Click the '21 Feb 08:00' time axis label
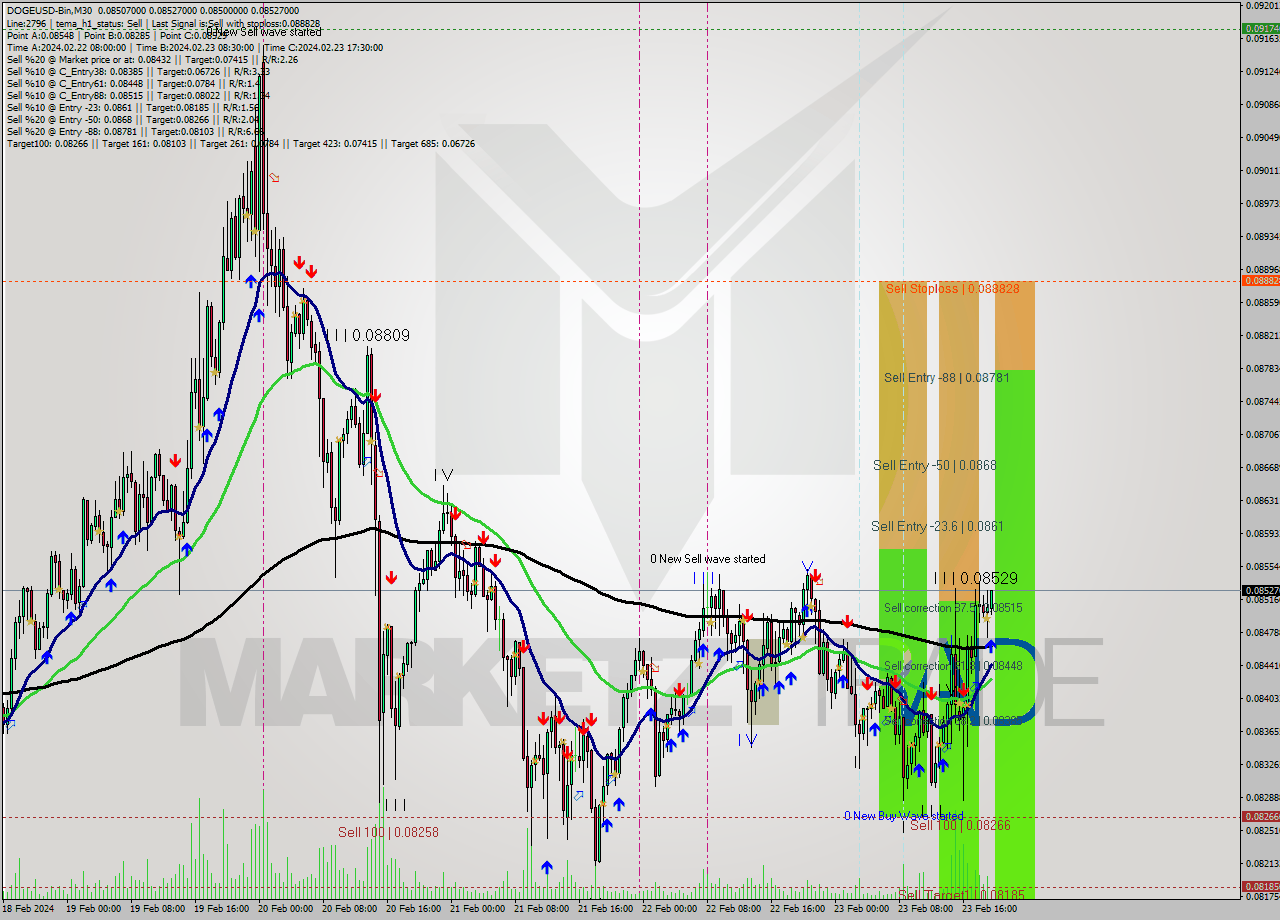Screen dimensions: 1280x920 point(541,909)
